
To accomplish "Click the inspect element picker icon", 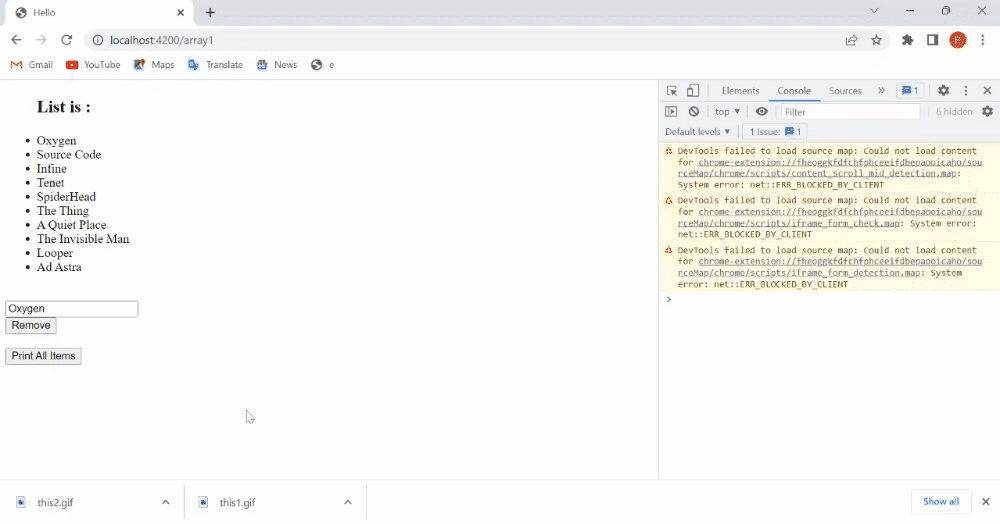I will click(672, 91).
